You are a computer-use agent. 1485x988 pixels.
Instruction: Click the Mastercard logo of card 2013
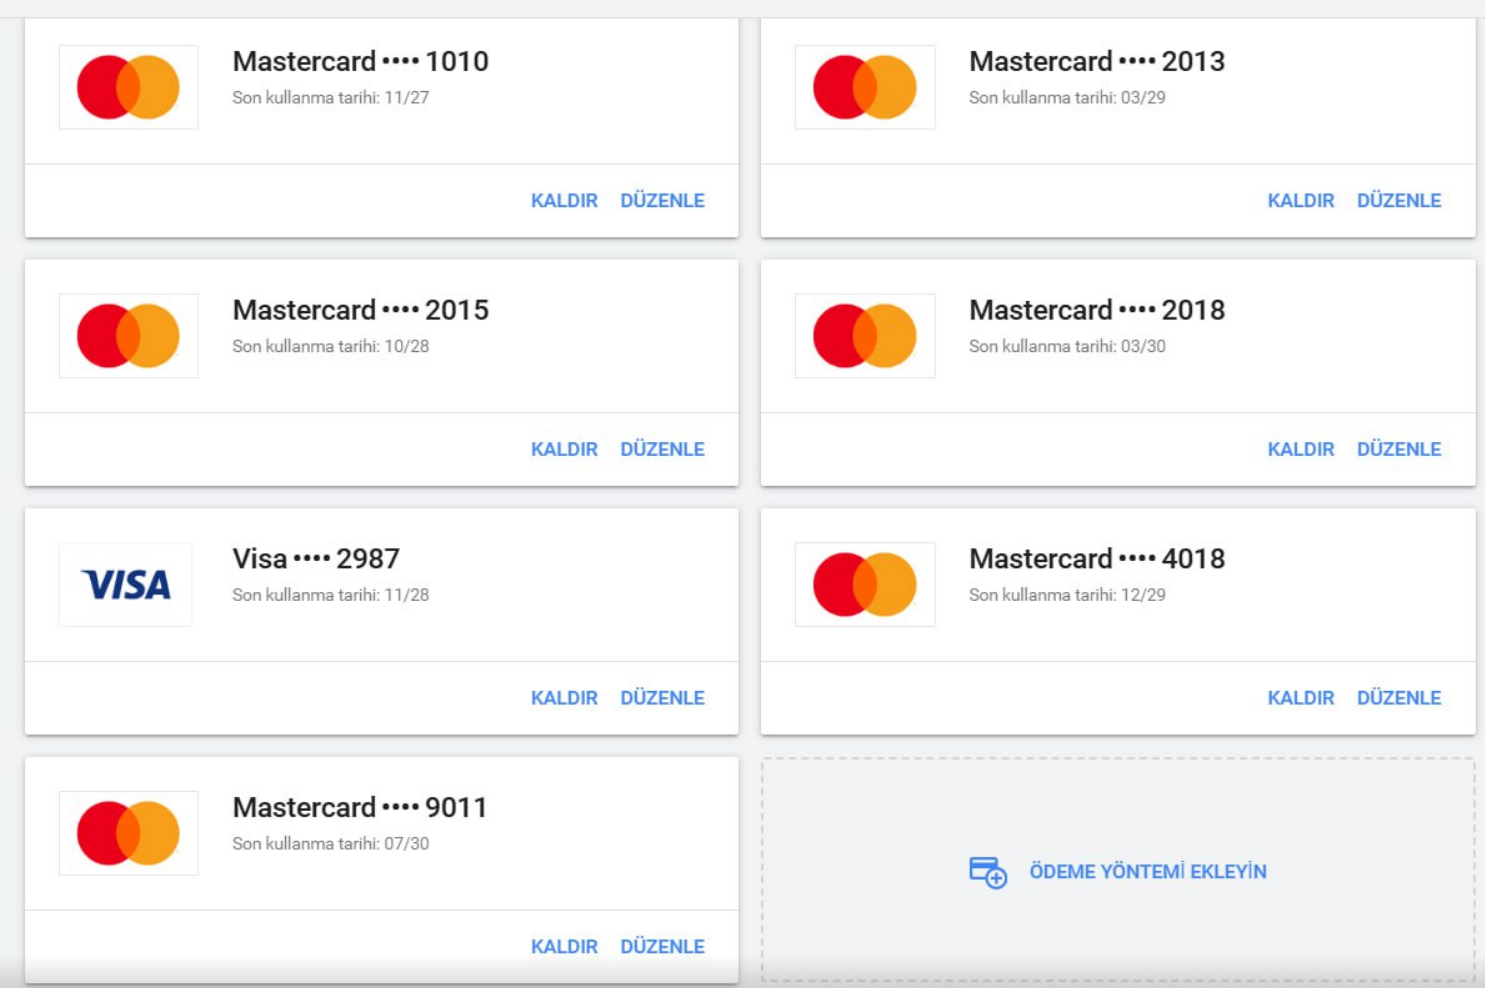point(865,87)
